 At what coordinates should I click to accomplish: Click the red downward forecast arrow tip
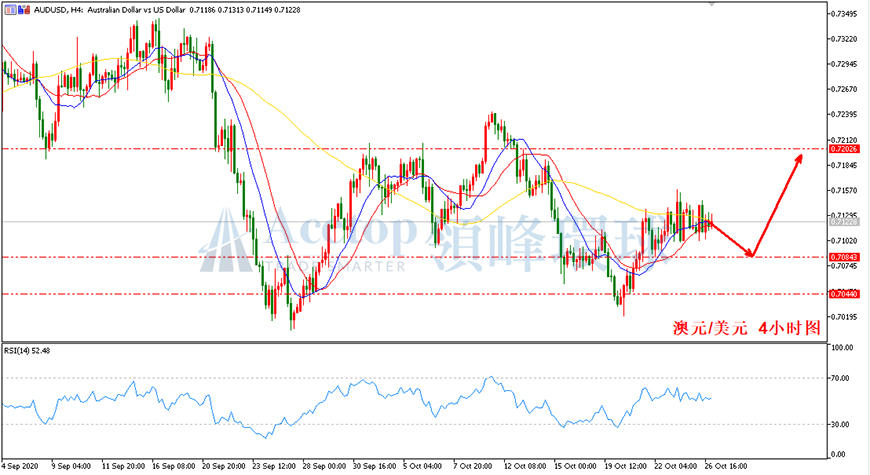coord(750,253)
